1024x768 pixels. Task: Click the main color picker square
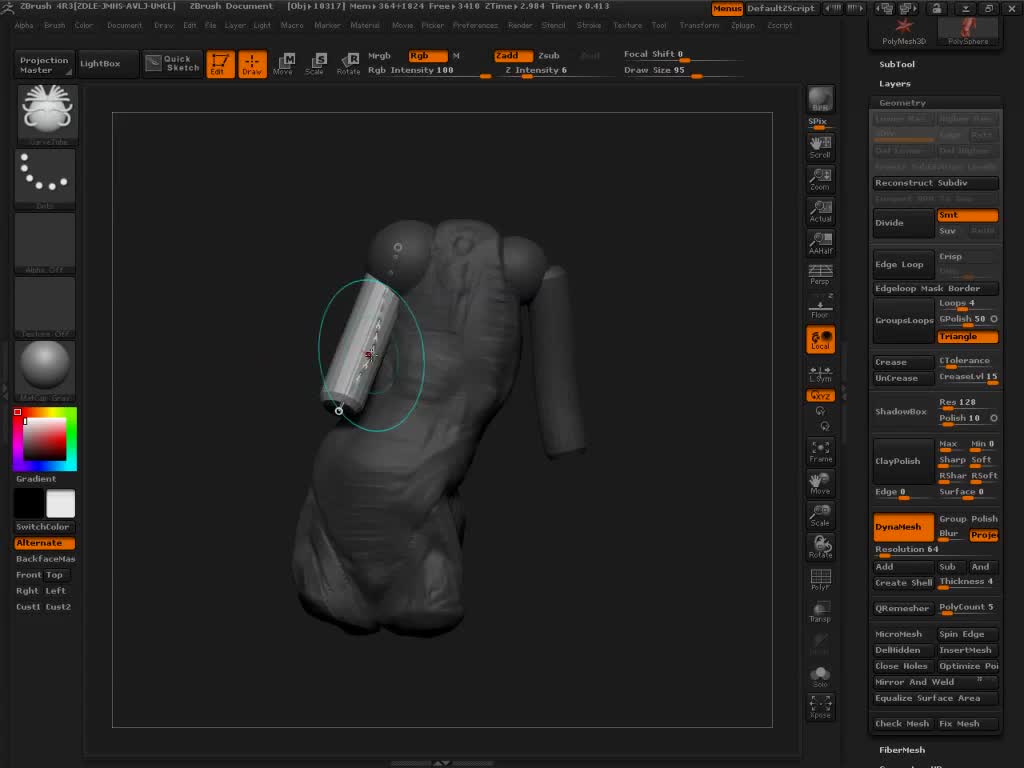pyautogui.click(x=45, y=439)
